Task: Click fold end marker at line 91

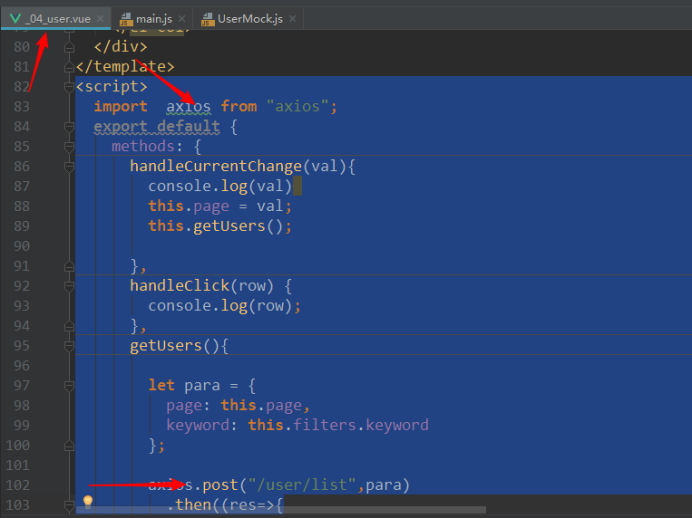Action: 69,266
